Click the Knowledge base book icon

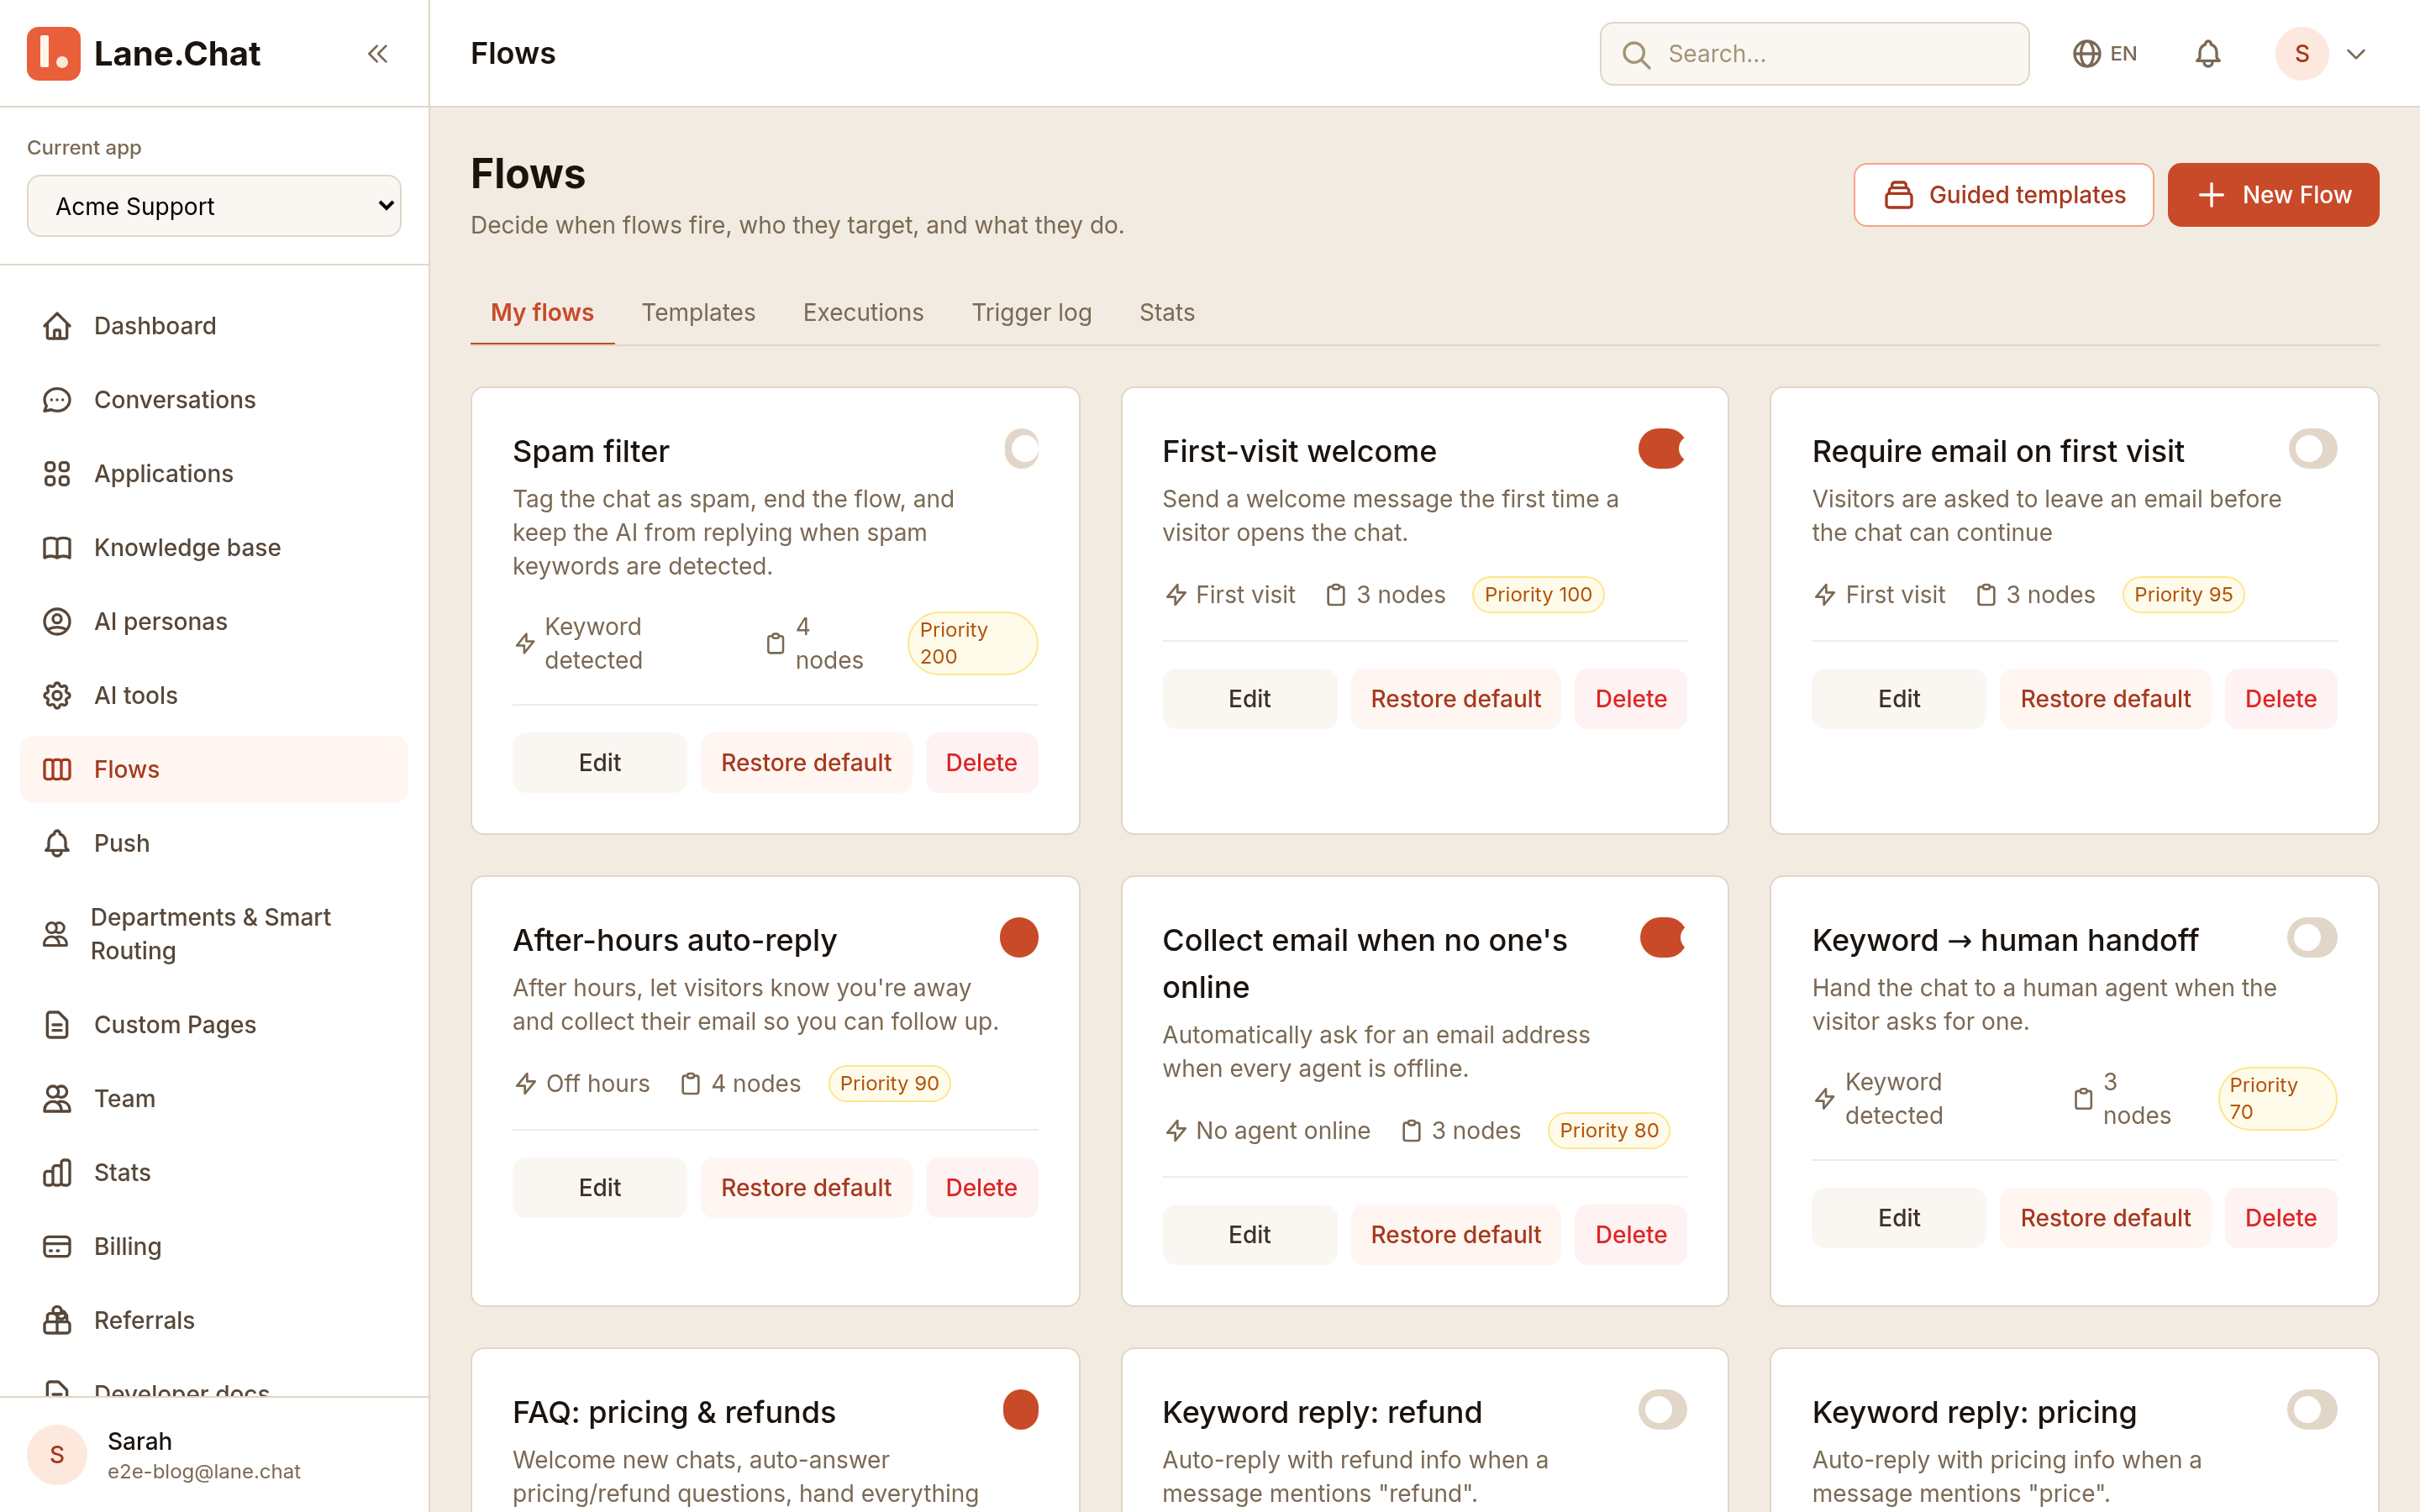[x=57, y=548]
